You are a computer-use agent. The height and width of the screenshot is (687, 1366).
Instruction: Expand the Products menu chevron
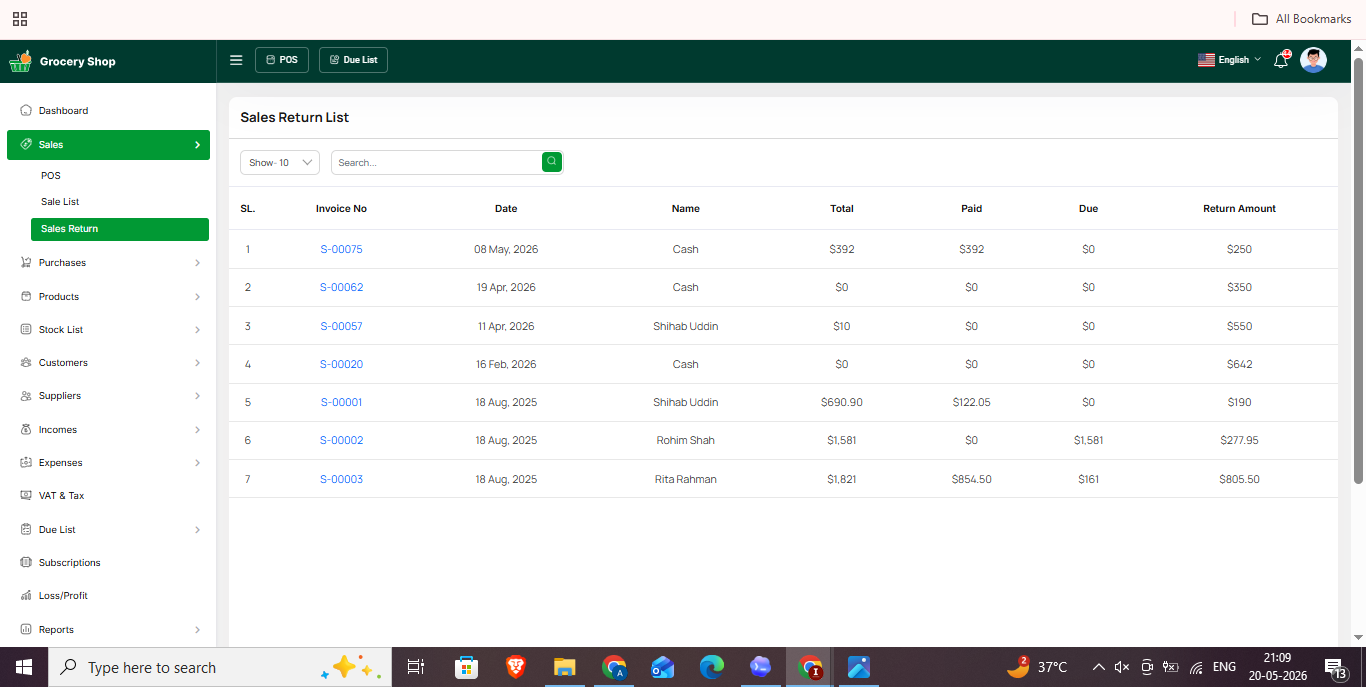point(197,297)
